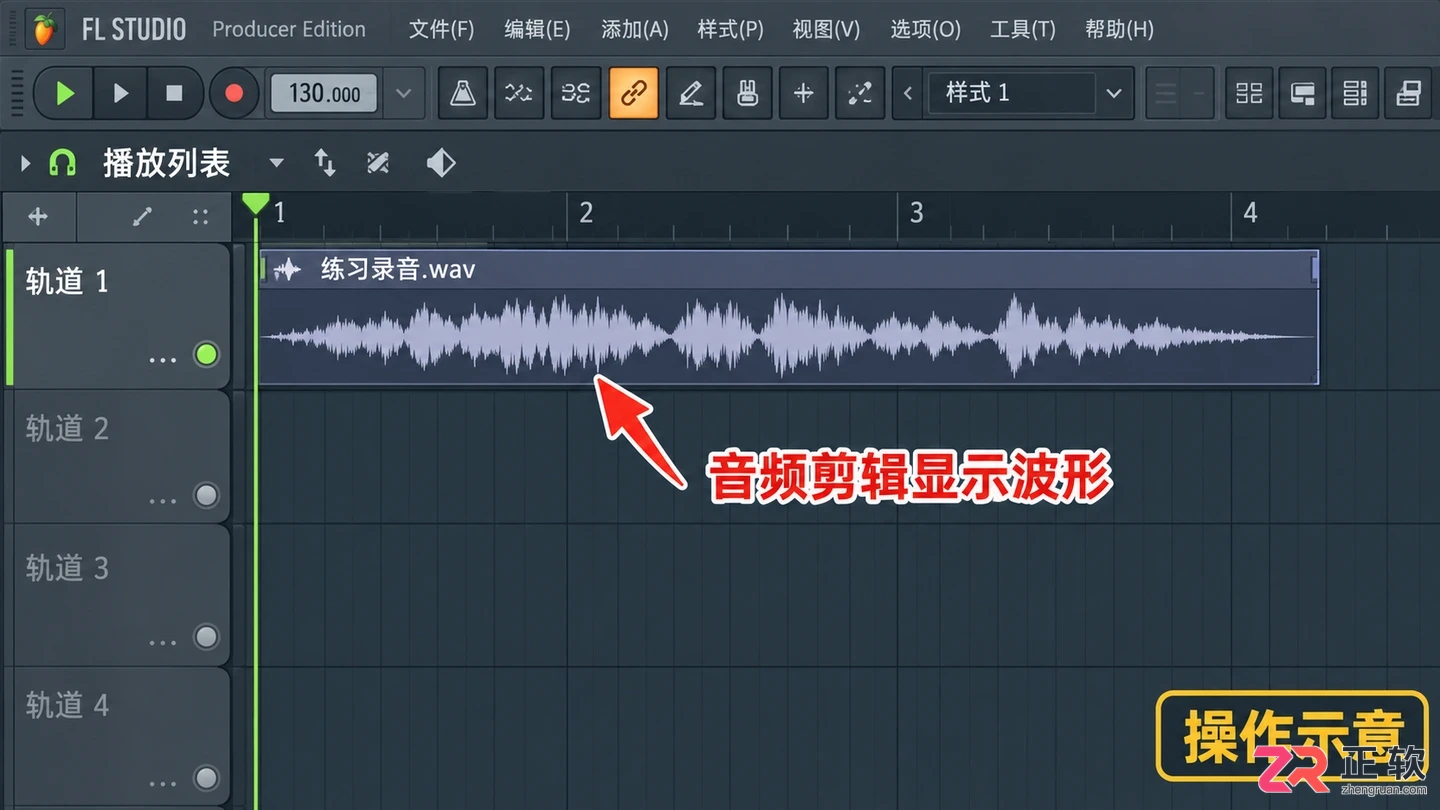Expand the triangle left of the headphones icon
Screen dimensions: 1440x810
tap(26, 162)
